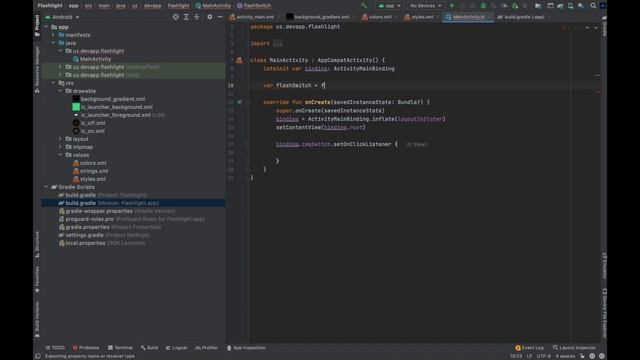Toggle the Gradle tool window on right stripe
The image size is (640, 360).
click(x=604, y=26)
